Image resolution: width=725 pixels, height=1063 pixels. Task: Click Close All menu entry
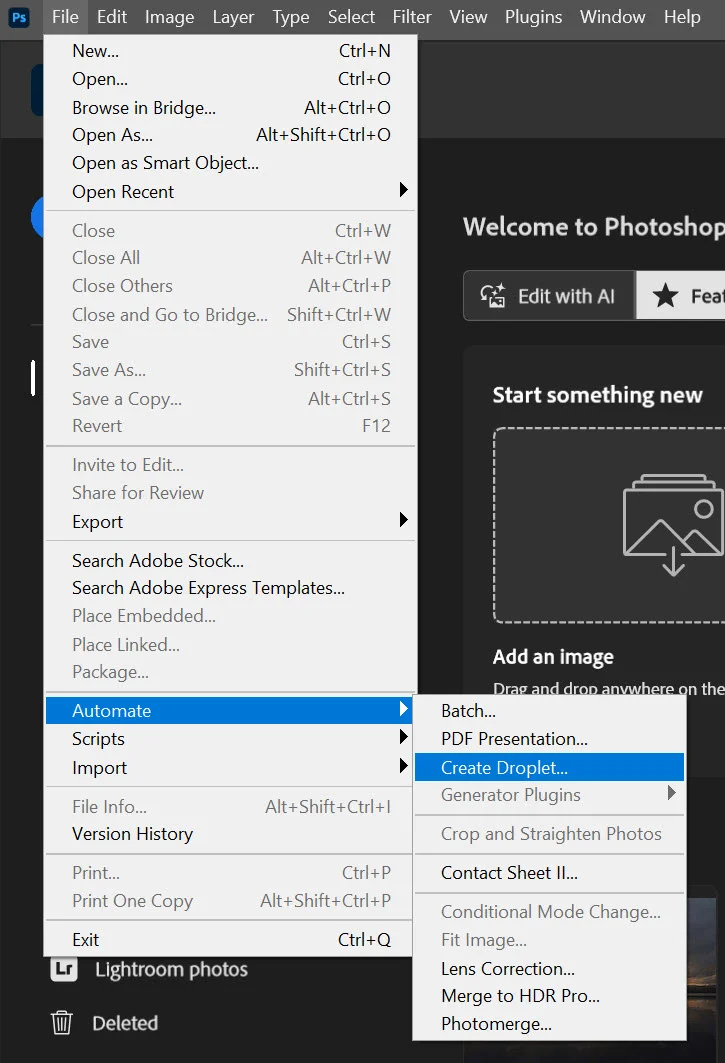231,258
